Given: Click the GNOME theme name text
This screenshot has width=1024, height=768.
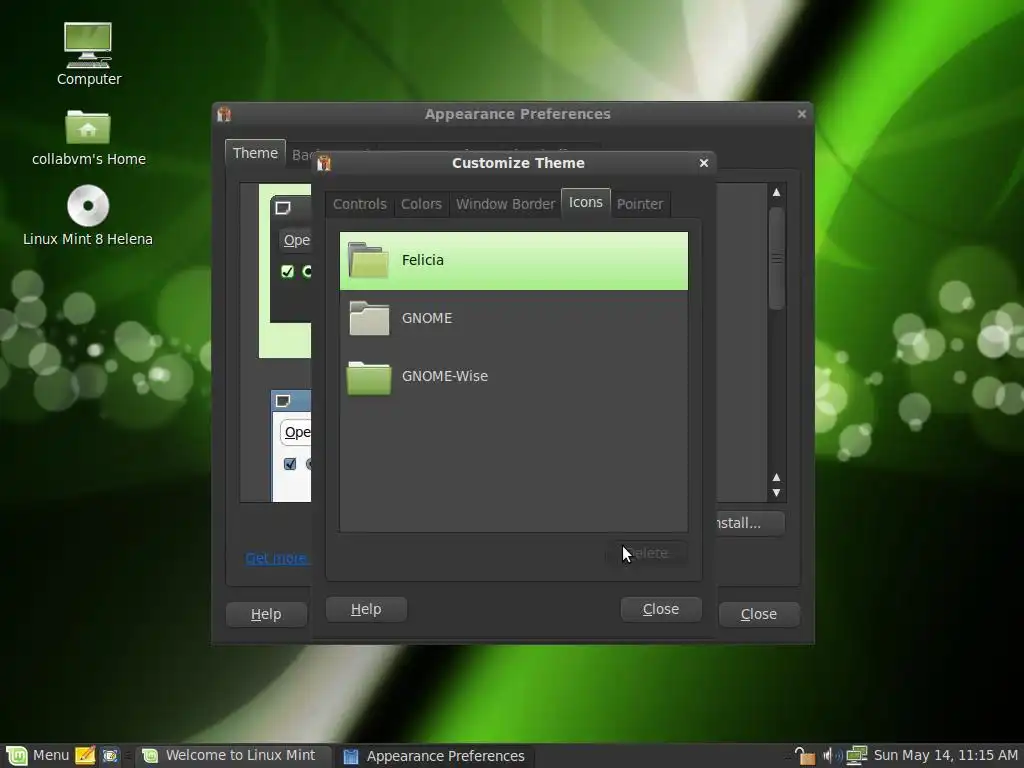Looking at the screenshot, I should coord(426,318).
